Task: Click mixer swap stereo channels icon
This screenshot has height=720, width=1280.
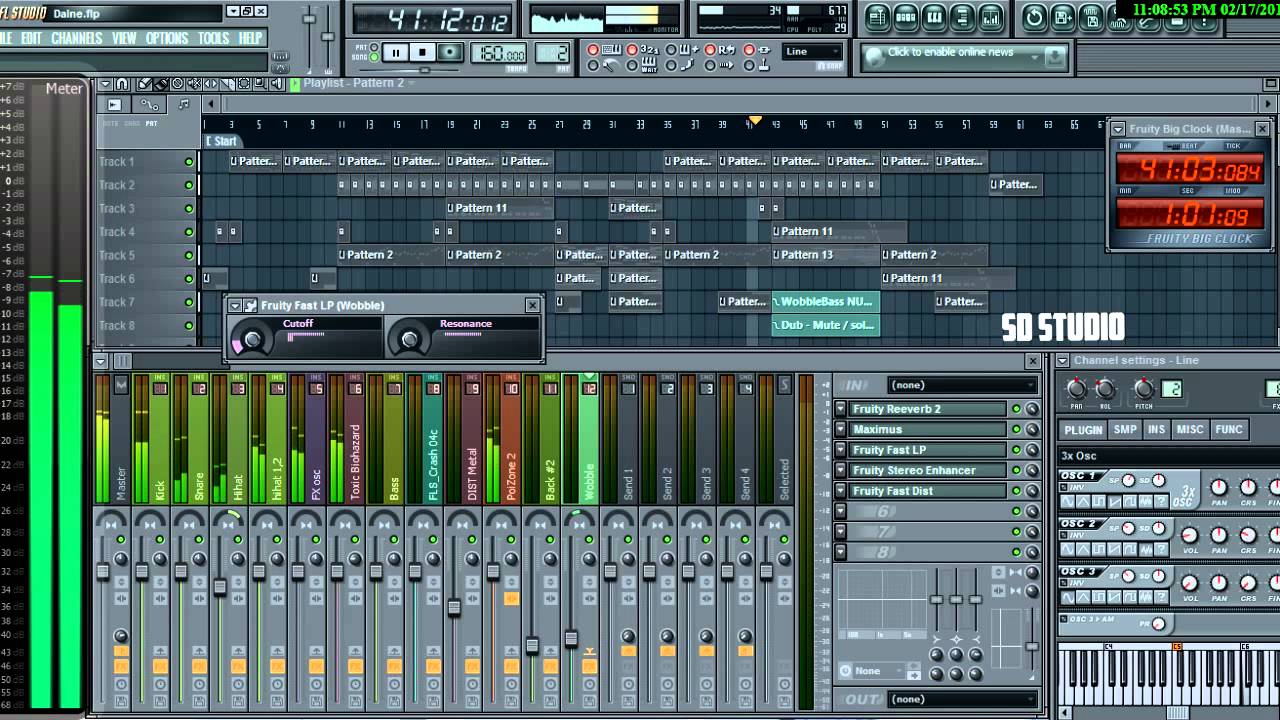Action: [998, 591]
